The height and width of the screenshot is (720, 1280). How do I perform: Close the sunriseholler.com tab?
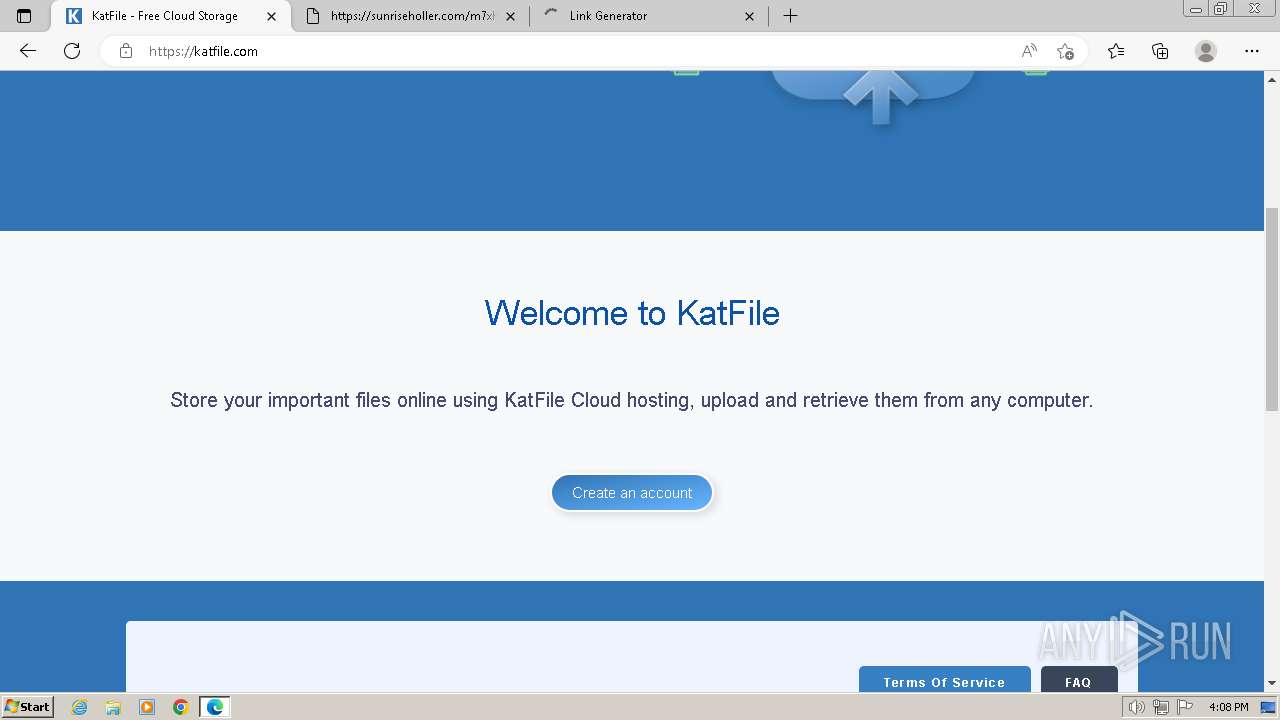pyautogui.click(x=510, y=16)
